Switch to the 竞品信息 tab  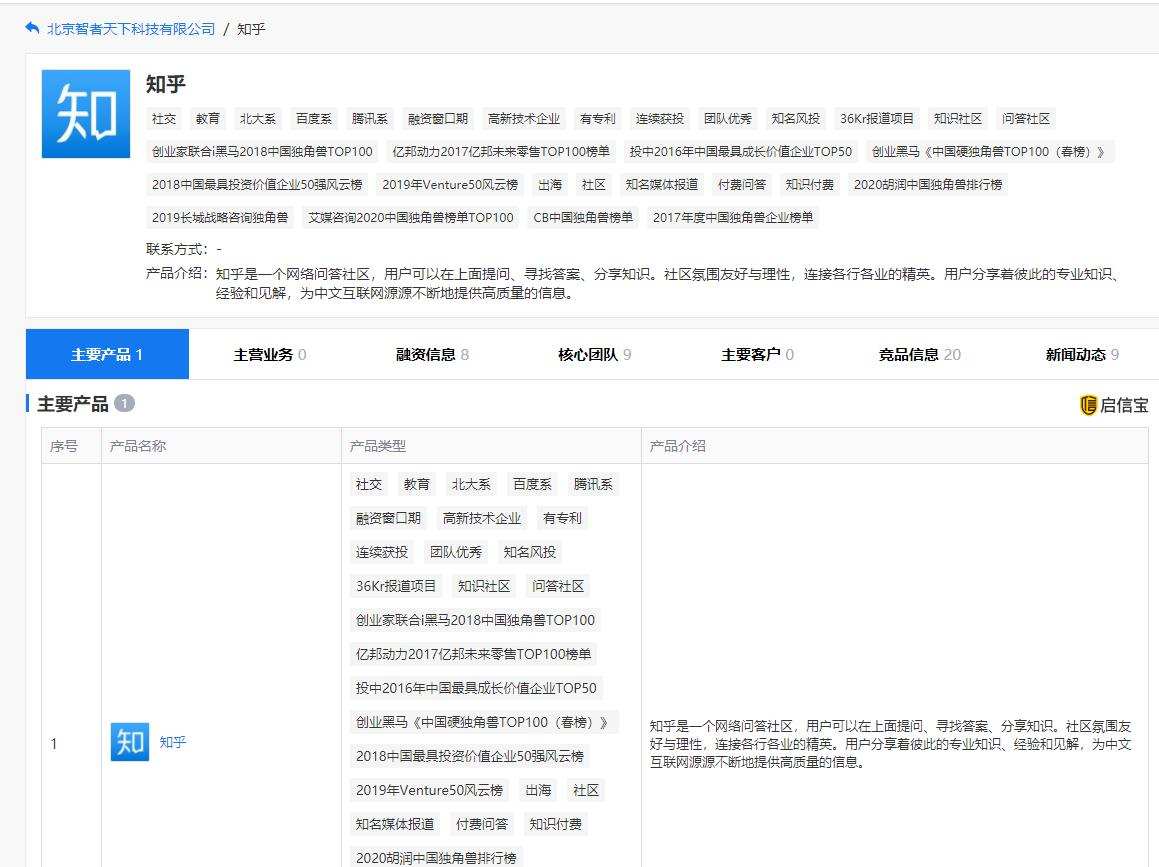919,354
